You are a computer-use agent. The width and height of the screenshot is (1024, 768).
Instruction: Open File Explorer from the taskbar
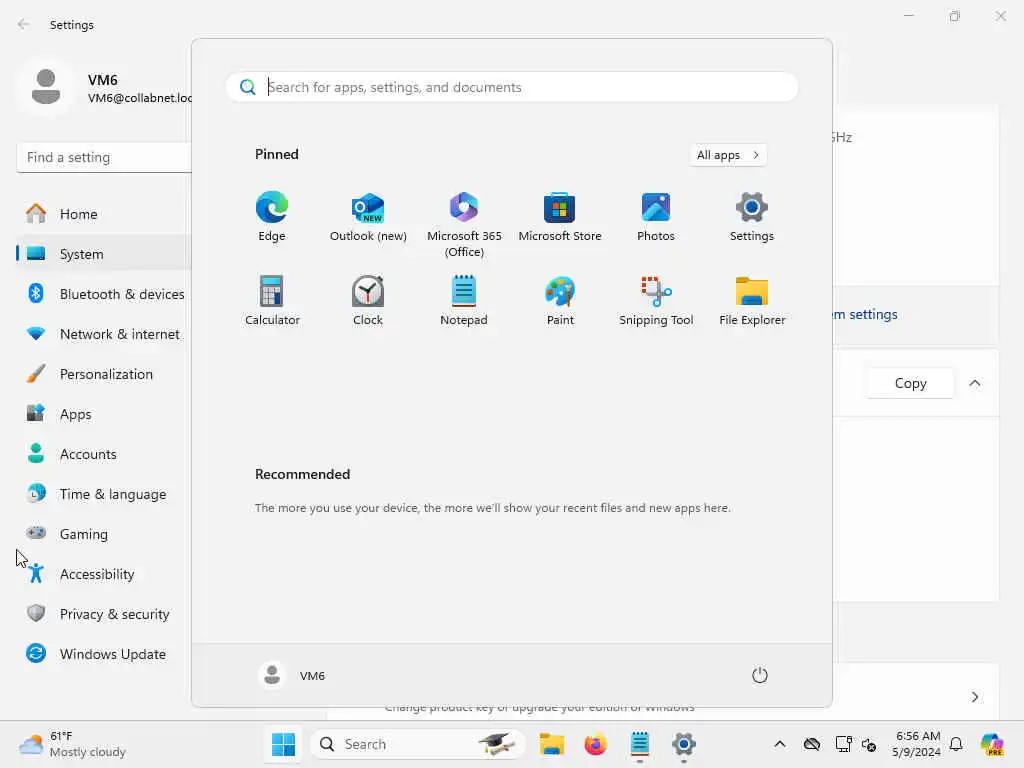552,744
